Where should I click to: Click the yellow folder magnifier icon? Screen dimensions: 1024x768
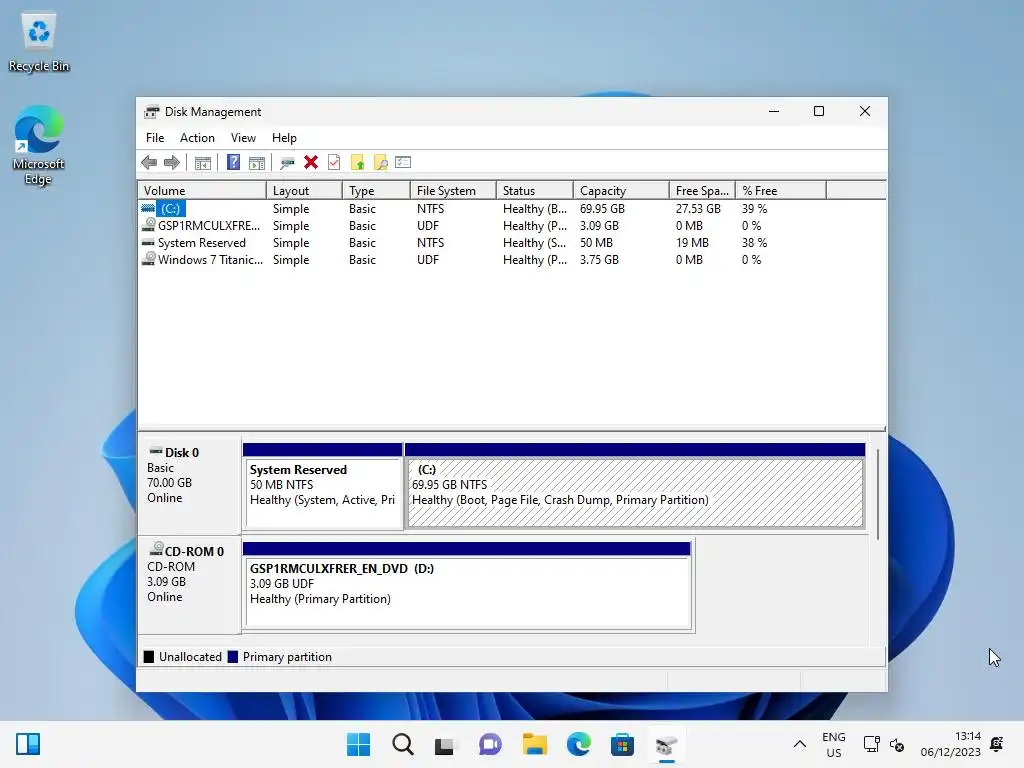[380, 163]
